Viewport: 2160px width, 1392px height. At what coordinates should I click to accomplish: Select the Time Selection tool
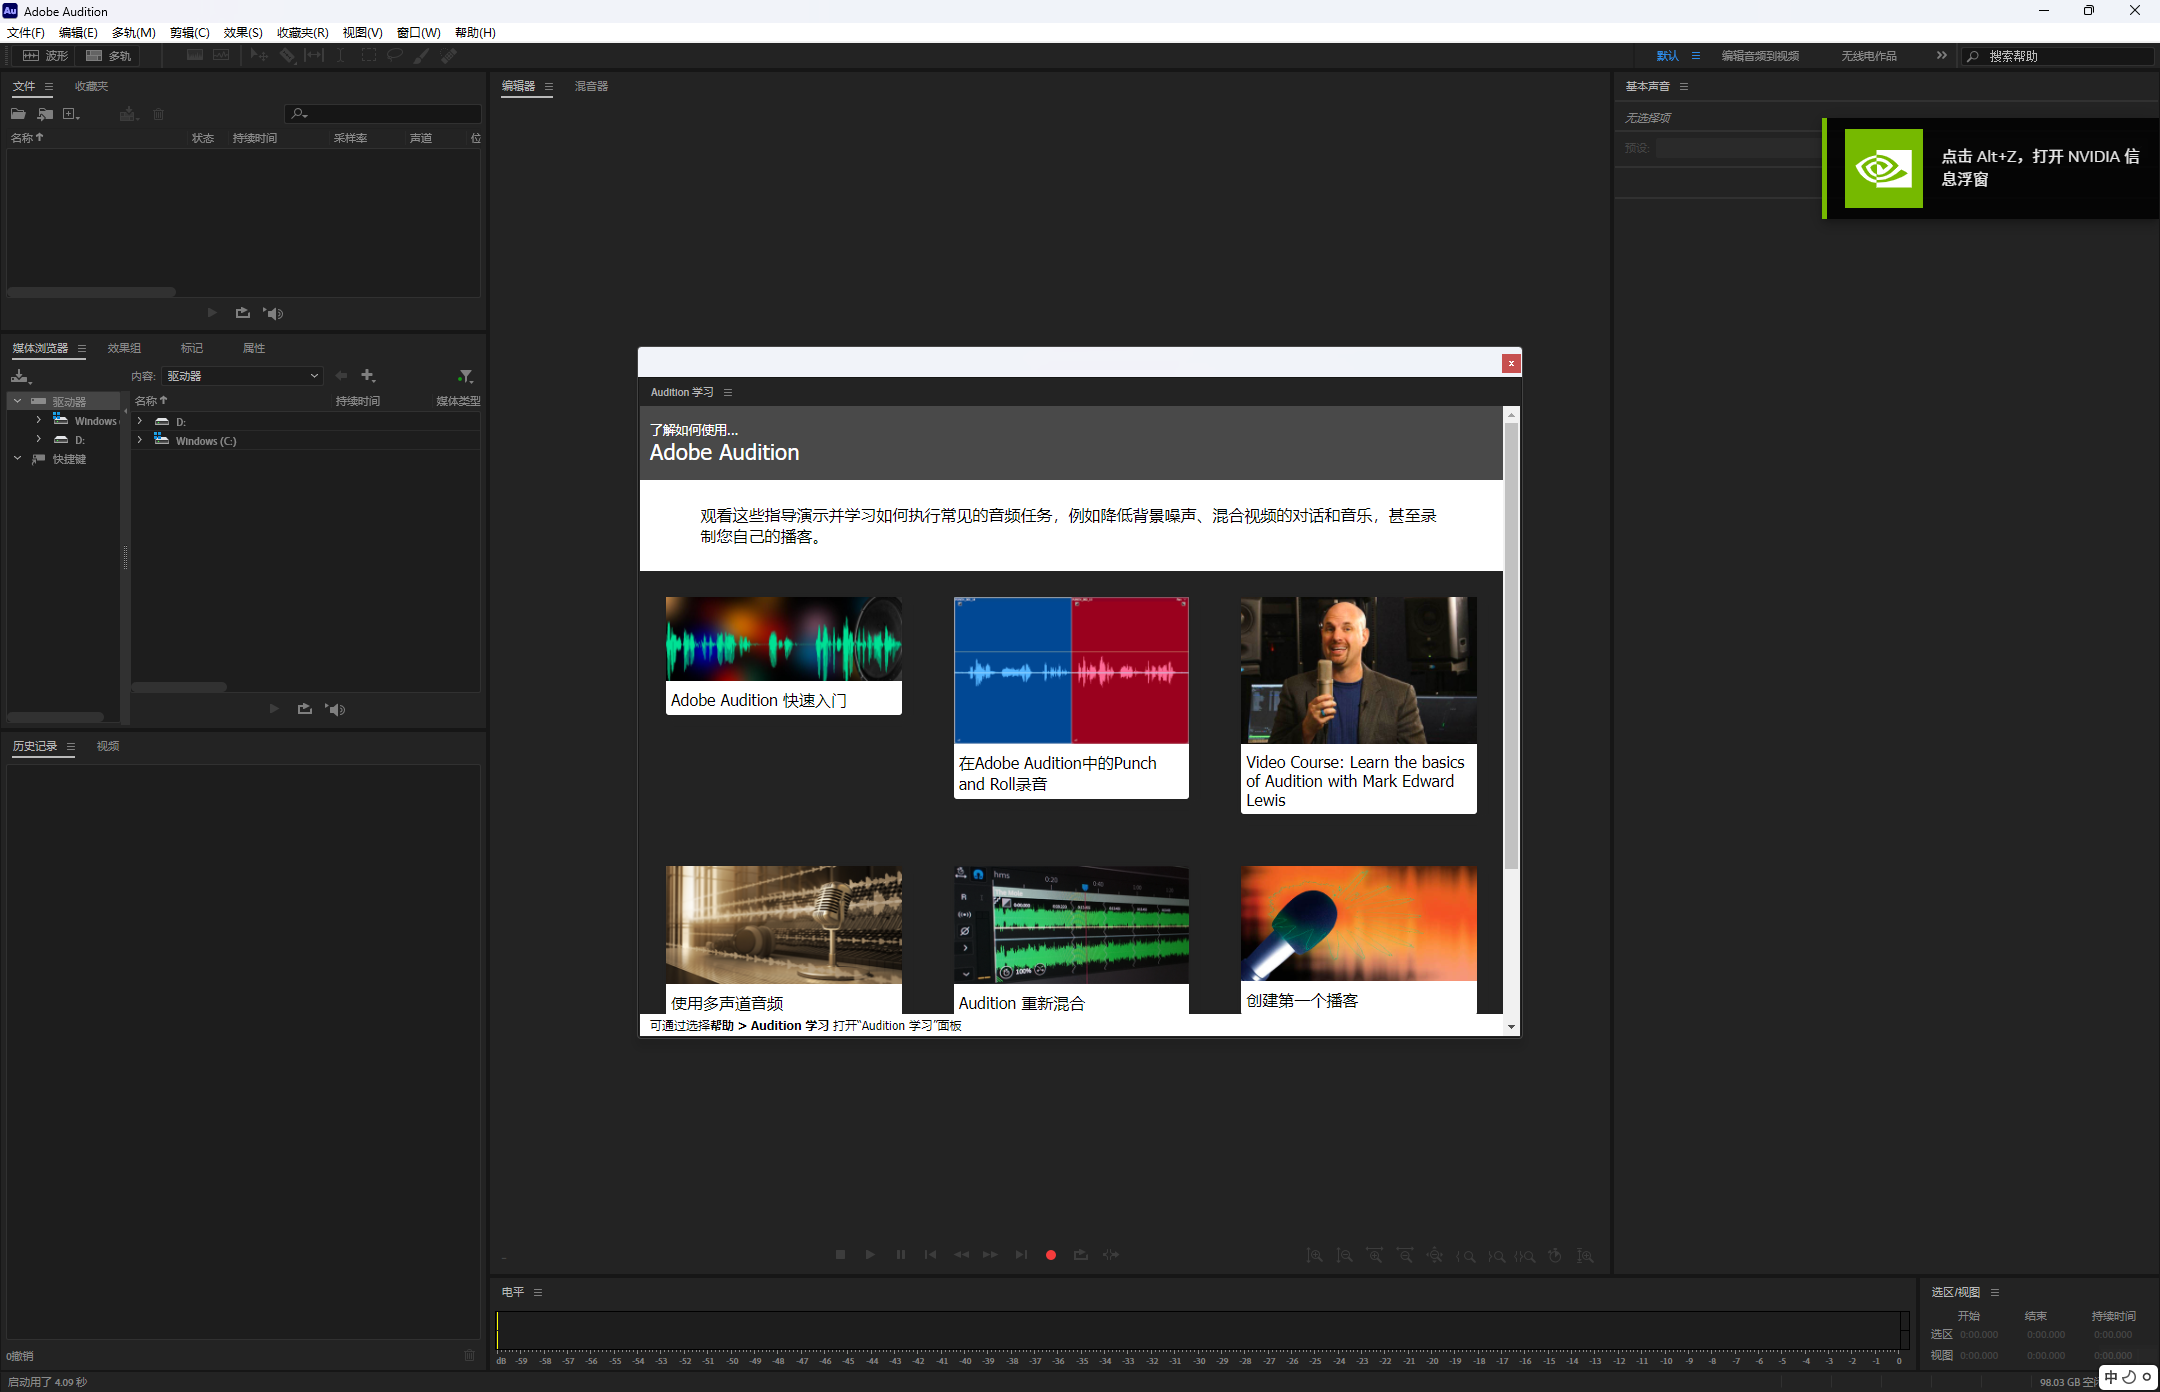click(341, 56)
